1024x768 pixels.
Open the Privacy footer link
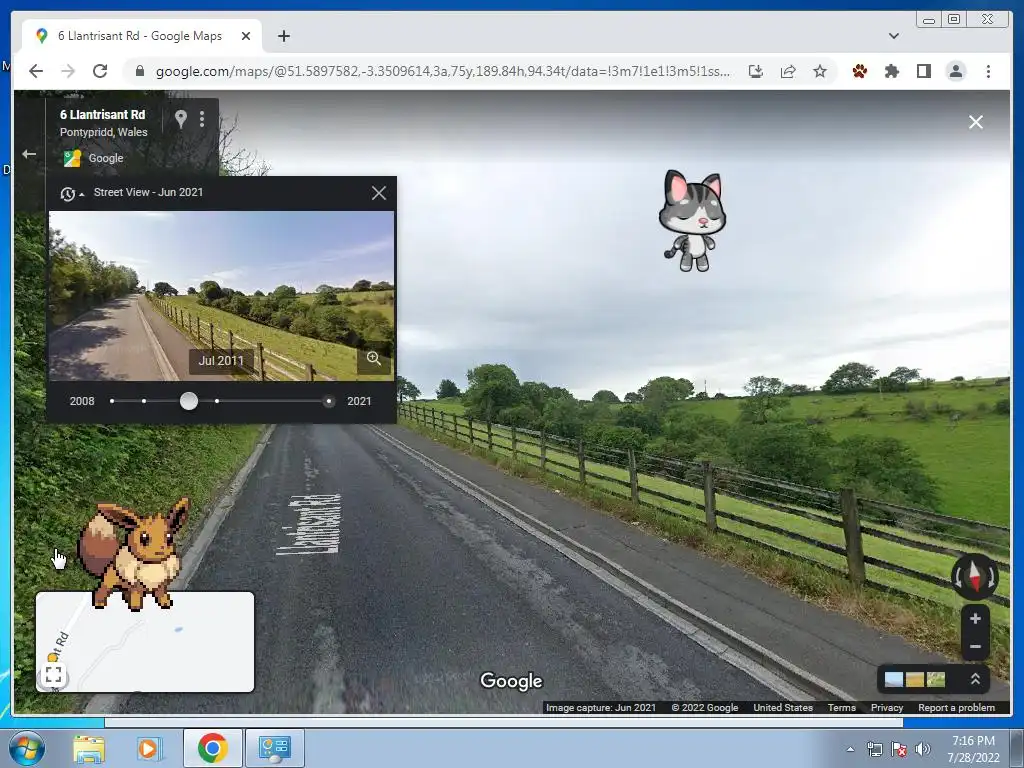(x=887, y=707)
